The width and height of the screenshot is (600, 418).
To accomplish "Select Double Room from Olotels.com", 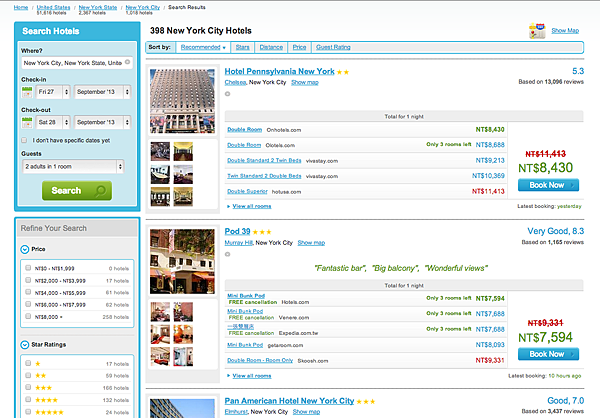I will [x=244, y=145].
